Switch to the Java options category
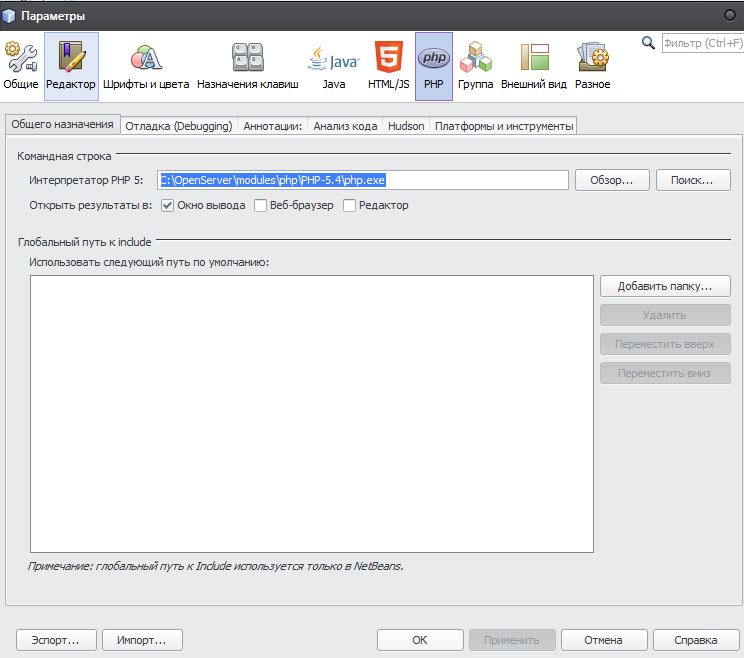Image resolution: width=744 pixels, height=658 pixels. click(x=333, y=66)
